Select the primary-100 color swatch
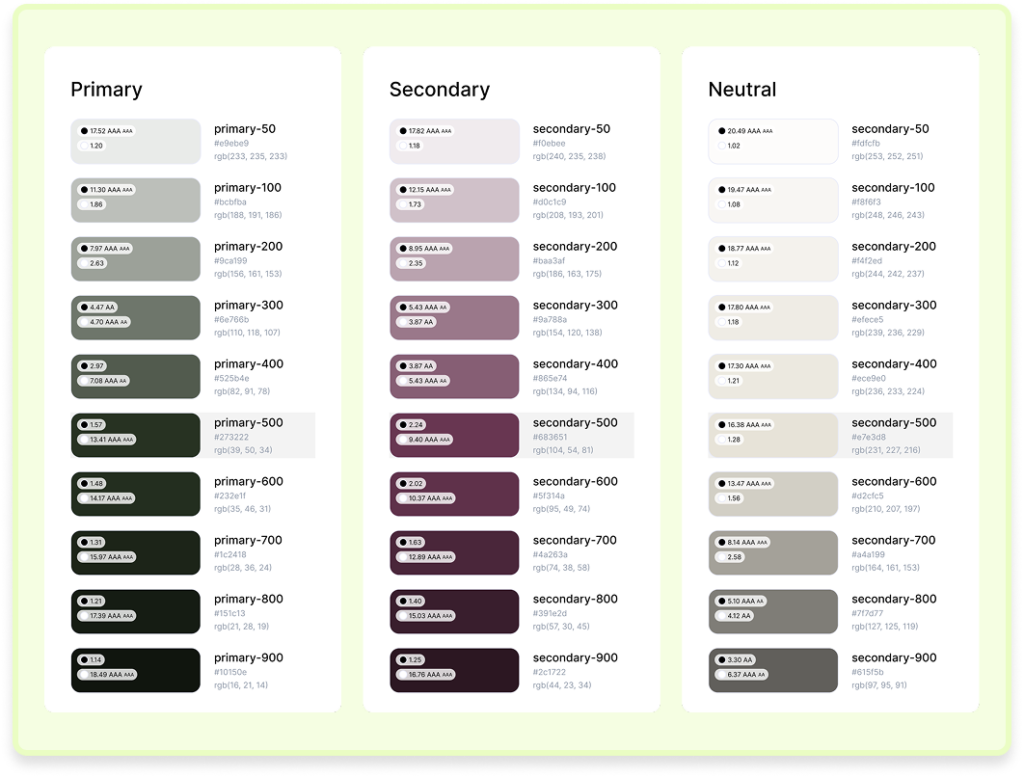Viewport: 1024px width, 777px height. [136, 200]
